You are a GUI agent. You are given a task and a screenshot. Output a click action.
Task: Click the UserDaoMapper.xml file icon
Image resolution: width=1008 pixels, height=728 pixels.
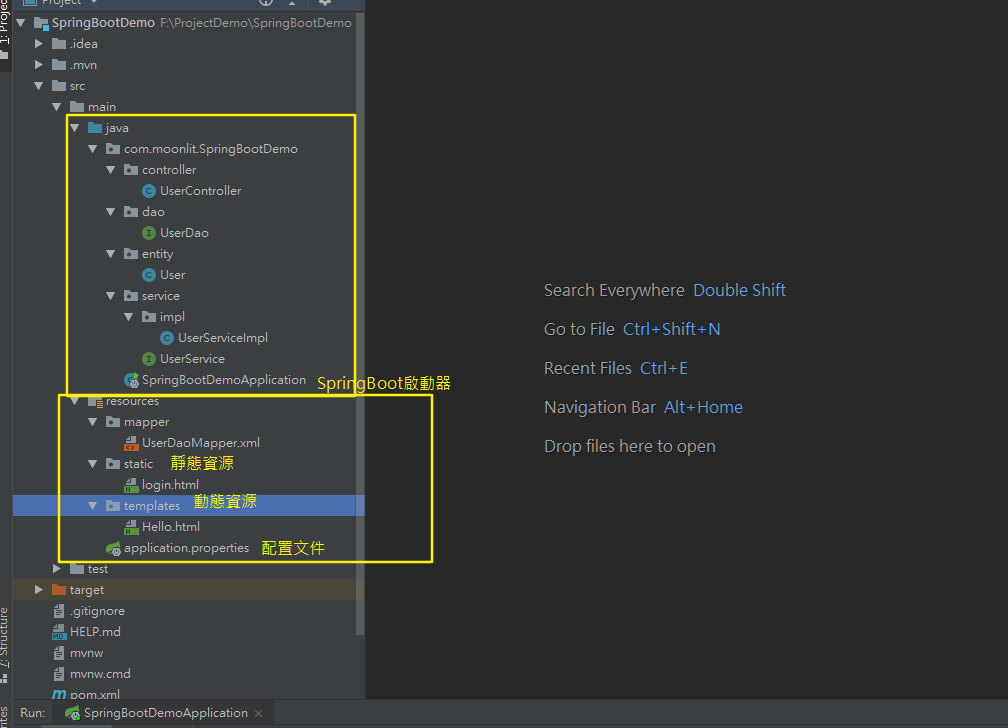click(131, 443)
